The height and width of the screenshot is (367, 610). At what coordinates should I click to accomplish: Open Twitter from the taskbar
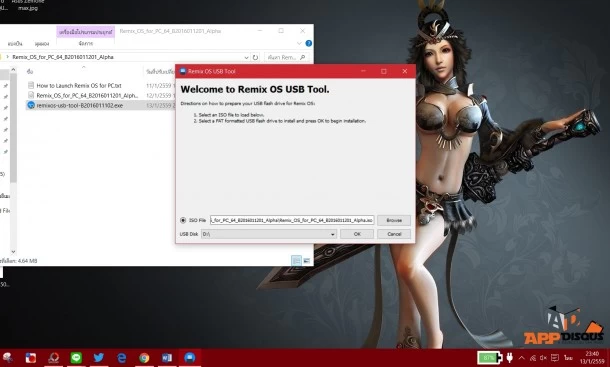click(99, 357)
